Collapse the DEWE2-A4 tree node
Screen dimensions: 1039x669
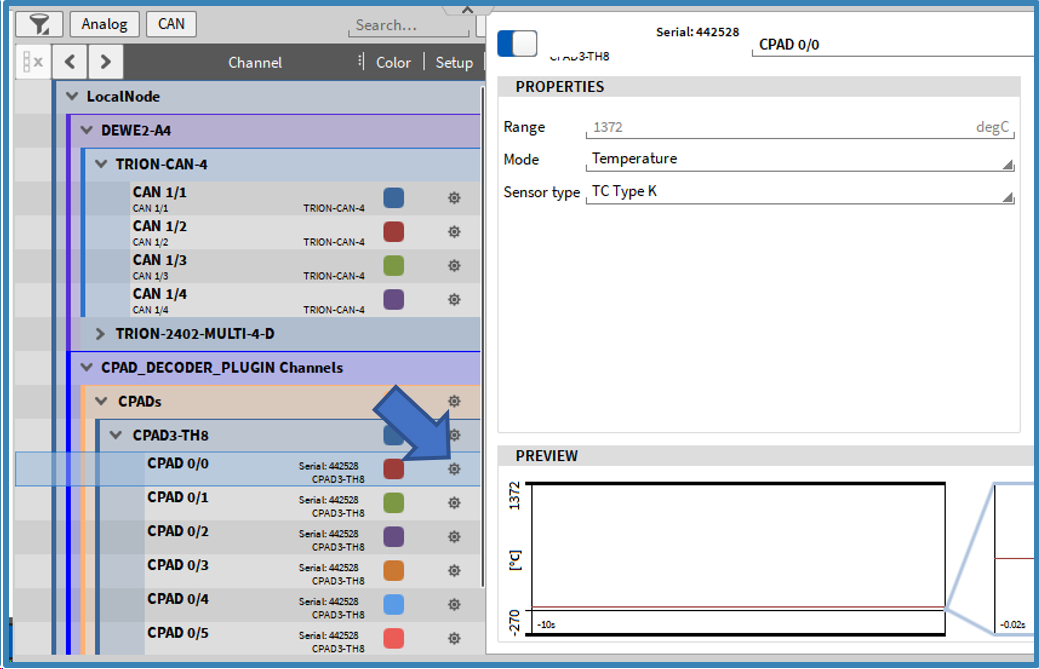click(86, 131)
